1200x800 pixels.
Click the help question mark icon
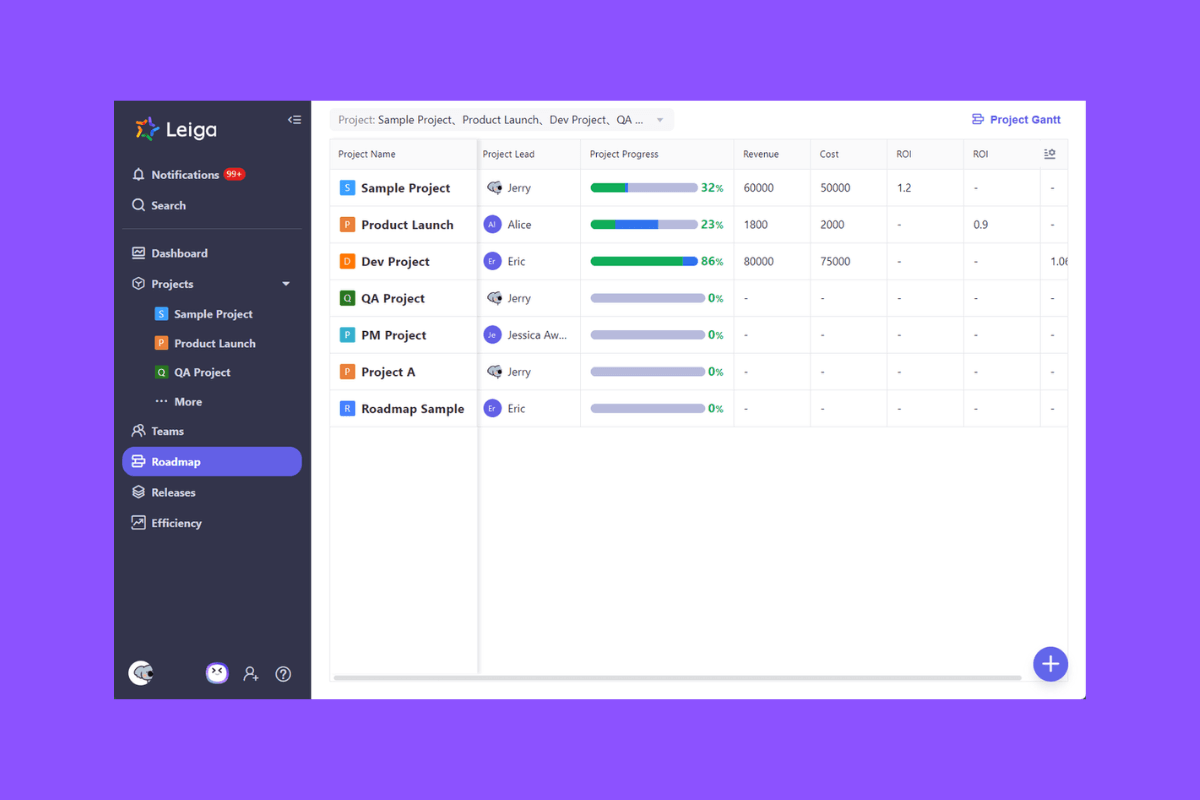pos(283,673)
